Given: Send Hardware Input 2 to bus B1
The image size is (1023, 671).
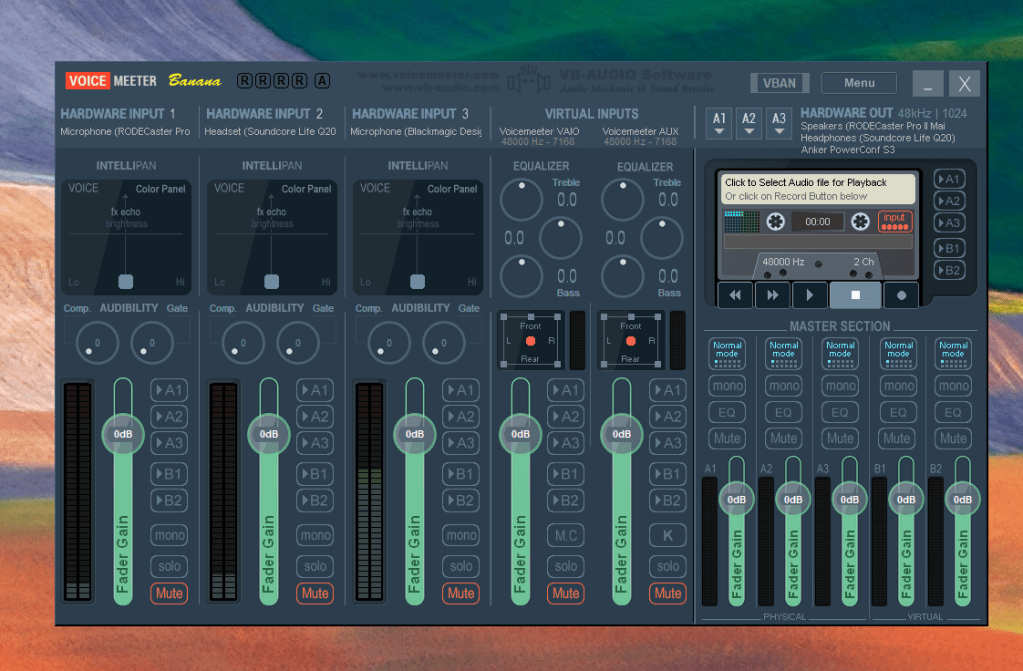Looking at the screenshot, I should coord(315,474).
